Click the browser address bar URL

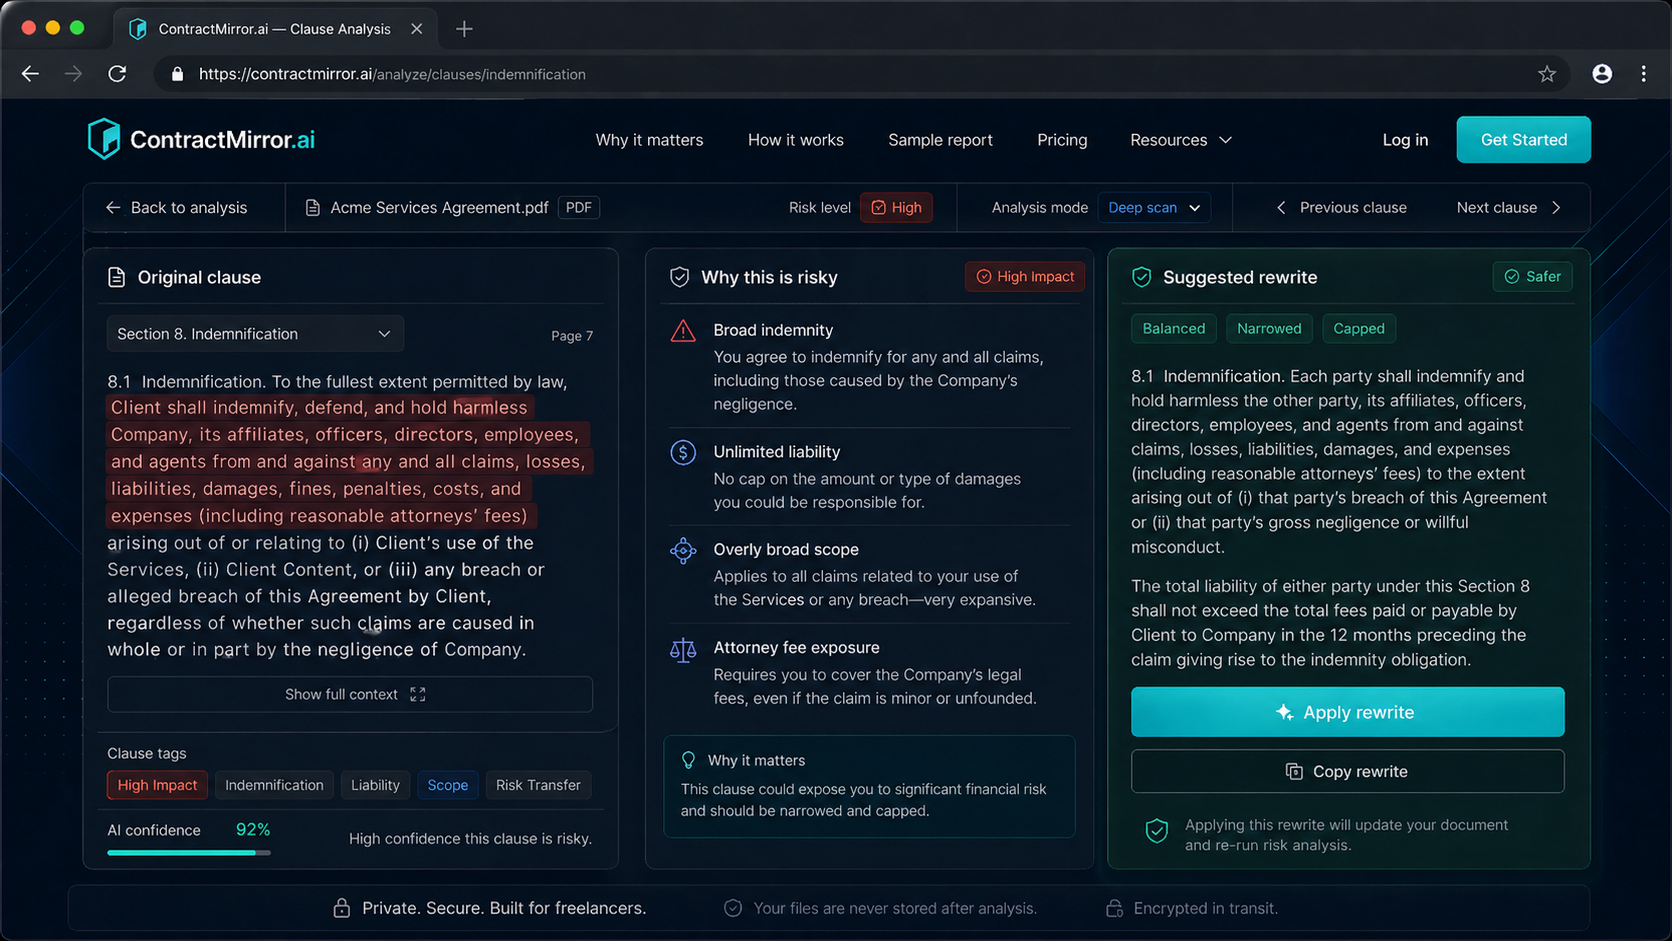392,74
